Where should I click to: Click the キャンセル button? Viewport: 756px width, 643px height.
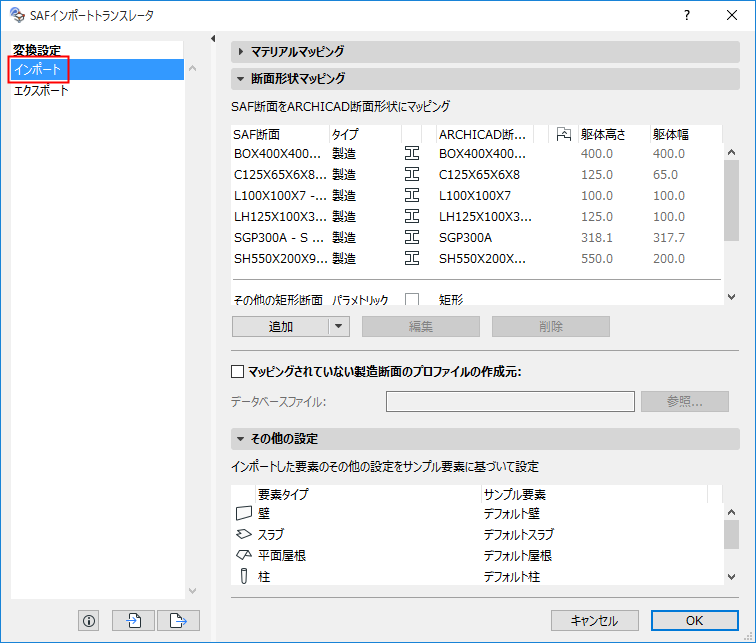click(594, 620)
